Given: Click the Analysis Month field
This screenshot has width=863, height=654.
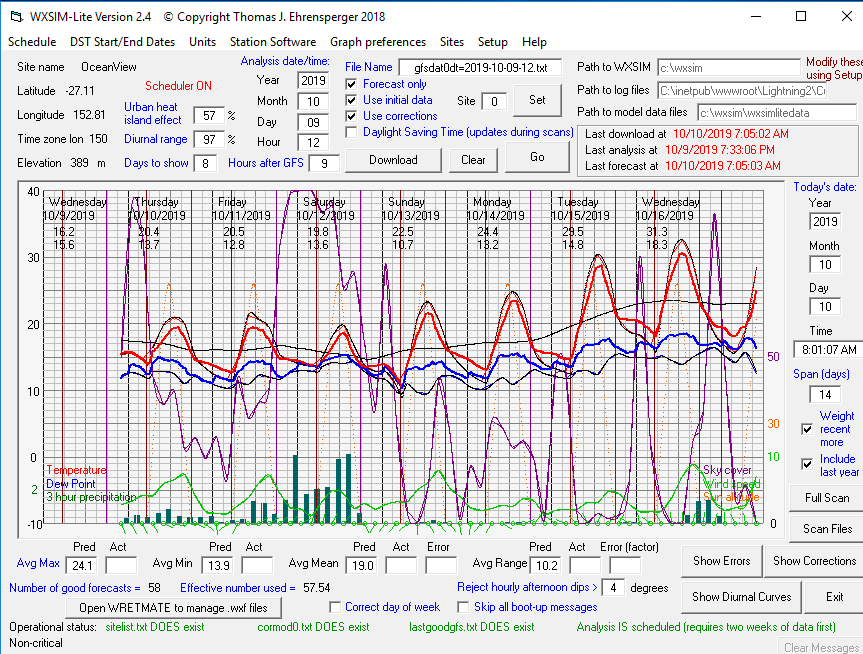Looking at the screenshot, I should 313,102.
